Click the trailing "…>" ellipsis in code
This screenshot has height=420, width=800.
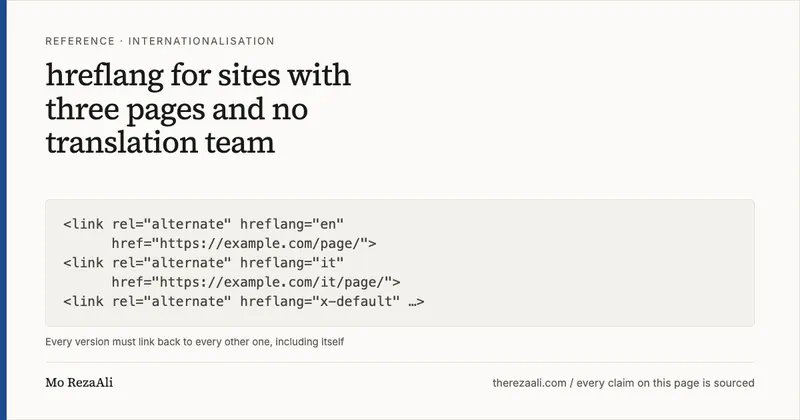click(x=416, y=302)
